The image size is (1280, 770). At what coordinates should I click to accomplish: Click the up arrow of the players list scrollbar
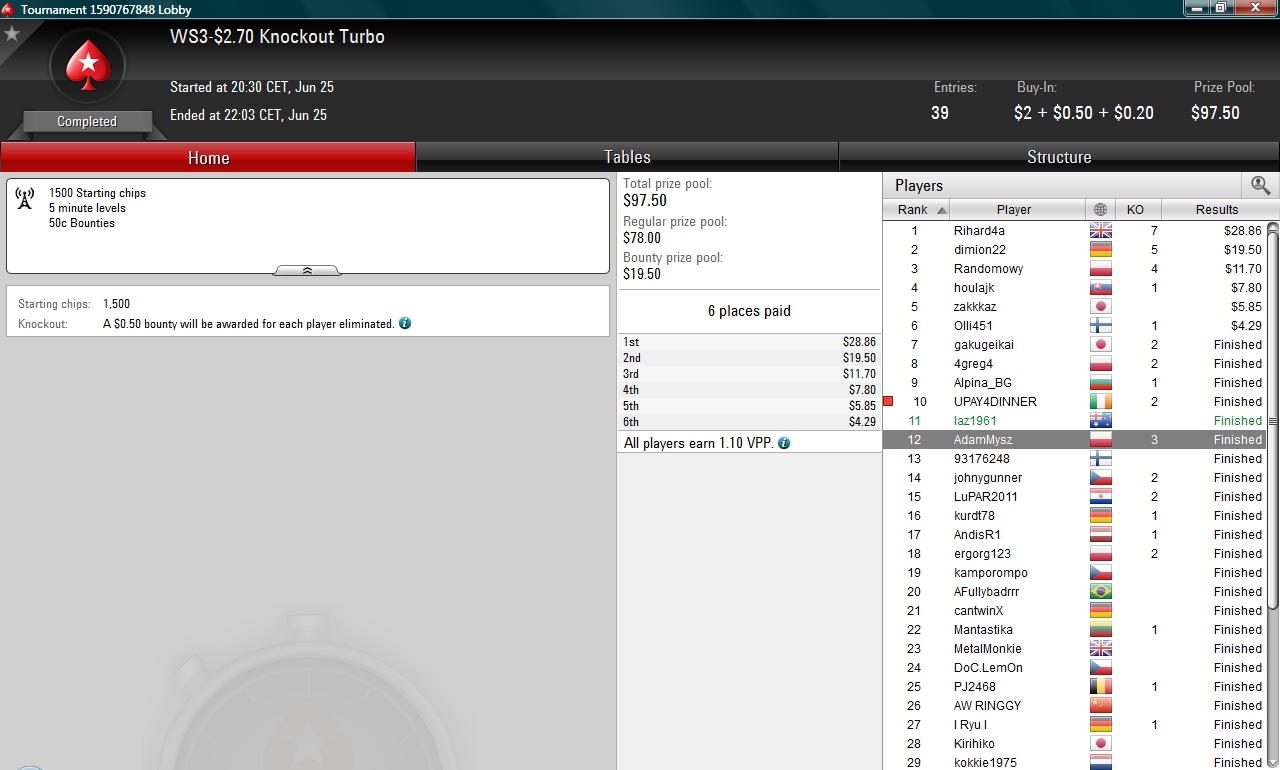click(x=1273, y=228)
